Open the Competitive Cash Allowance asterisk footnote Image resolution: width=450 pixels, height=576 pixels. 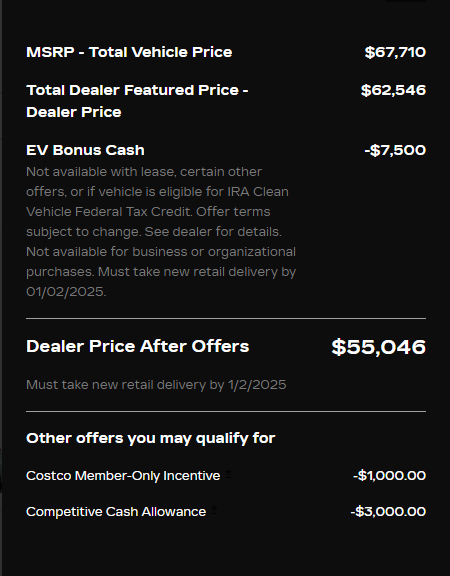tap(214, 509)
